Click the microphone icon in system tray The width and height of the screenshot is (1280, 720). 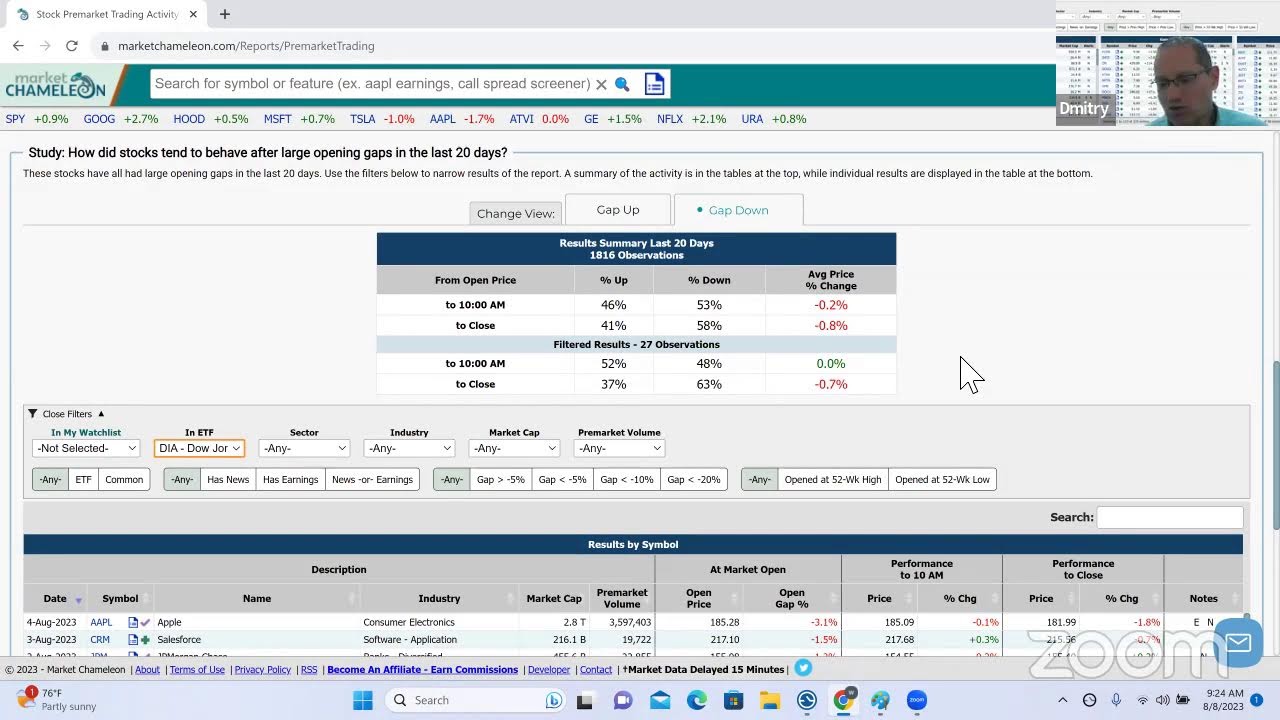(x=1116, y=700)
